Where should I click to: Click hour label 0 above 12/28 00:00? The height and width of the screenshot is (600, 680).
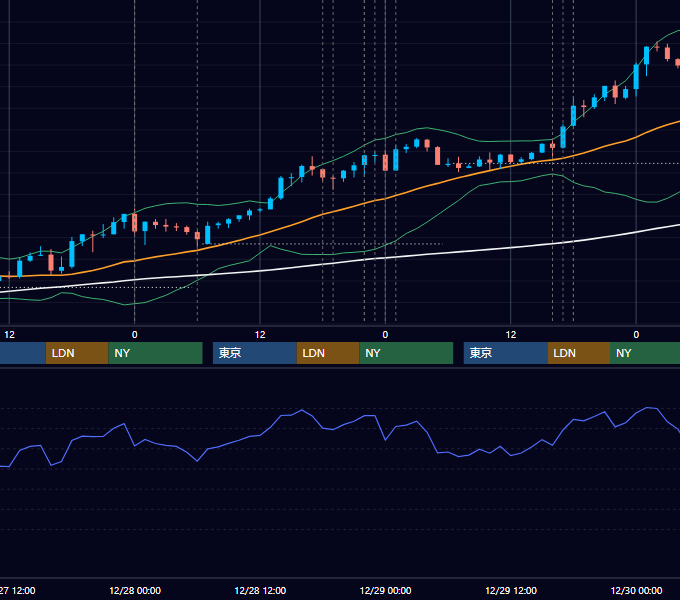tap(134, 335)
